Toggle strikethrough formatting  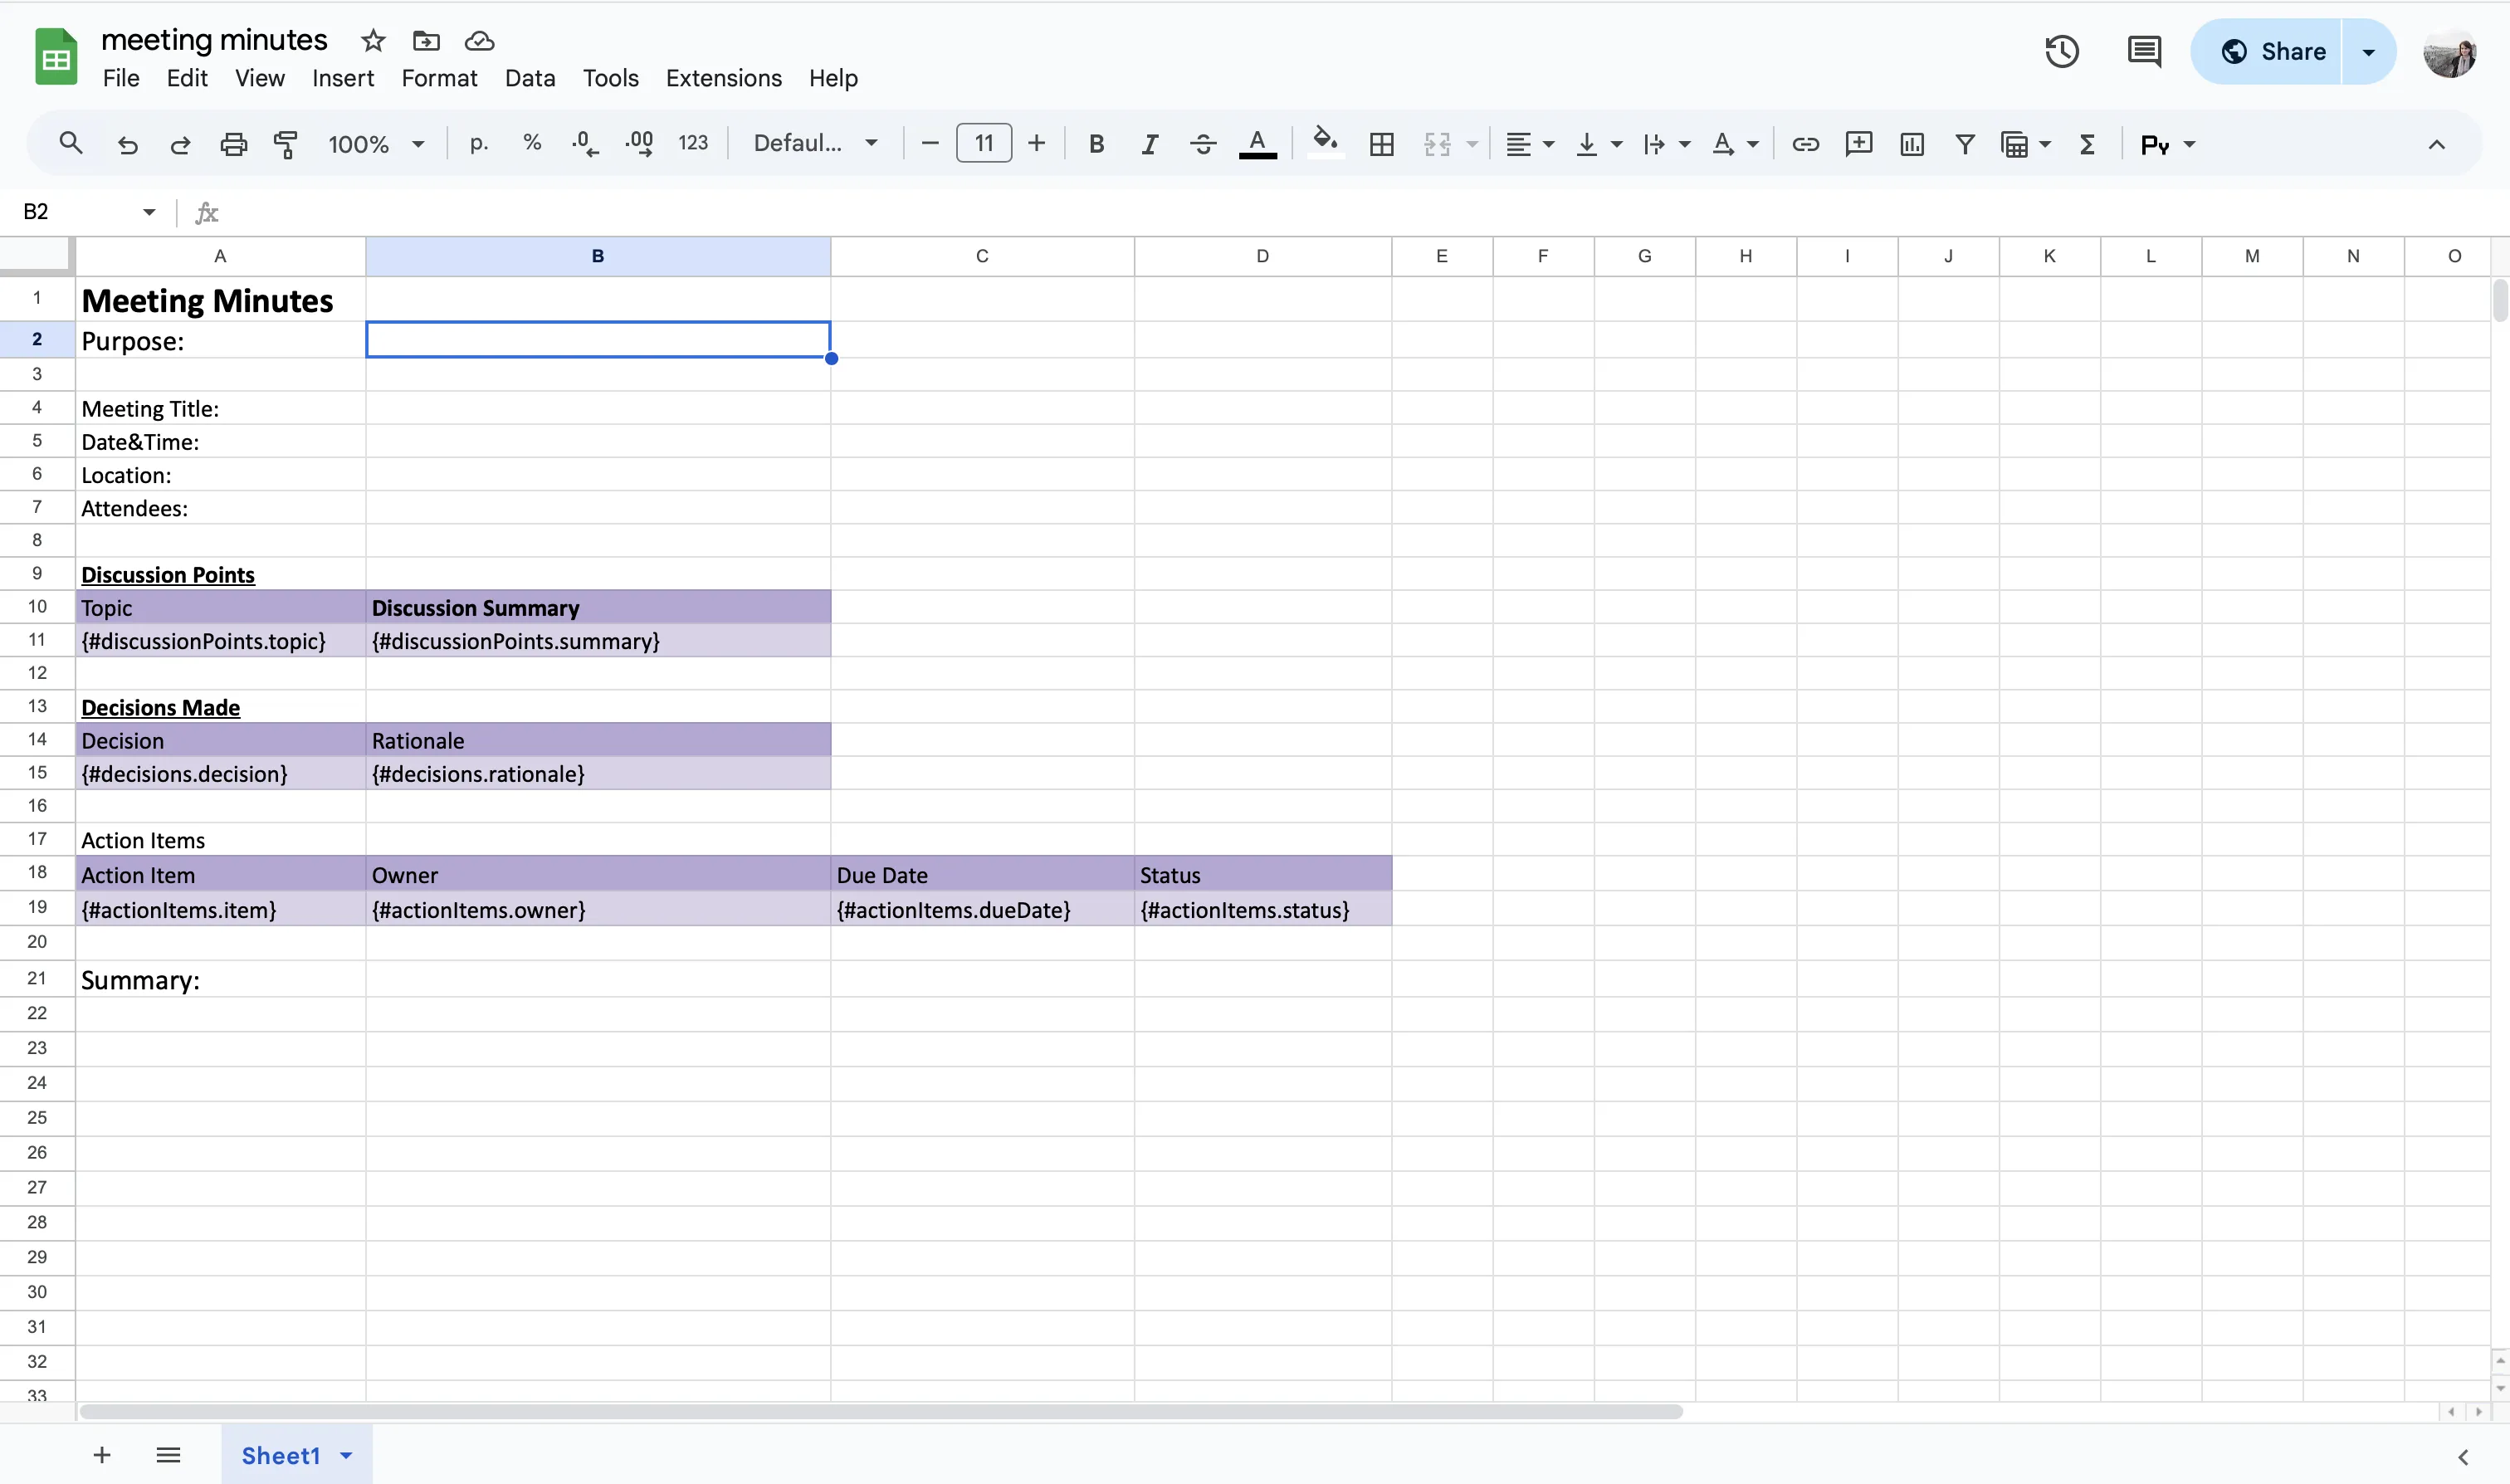1202,144
